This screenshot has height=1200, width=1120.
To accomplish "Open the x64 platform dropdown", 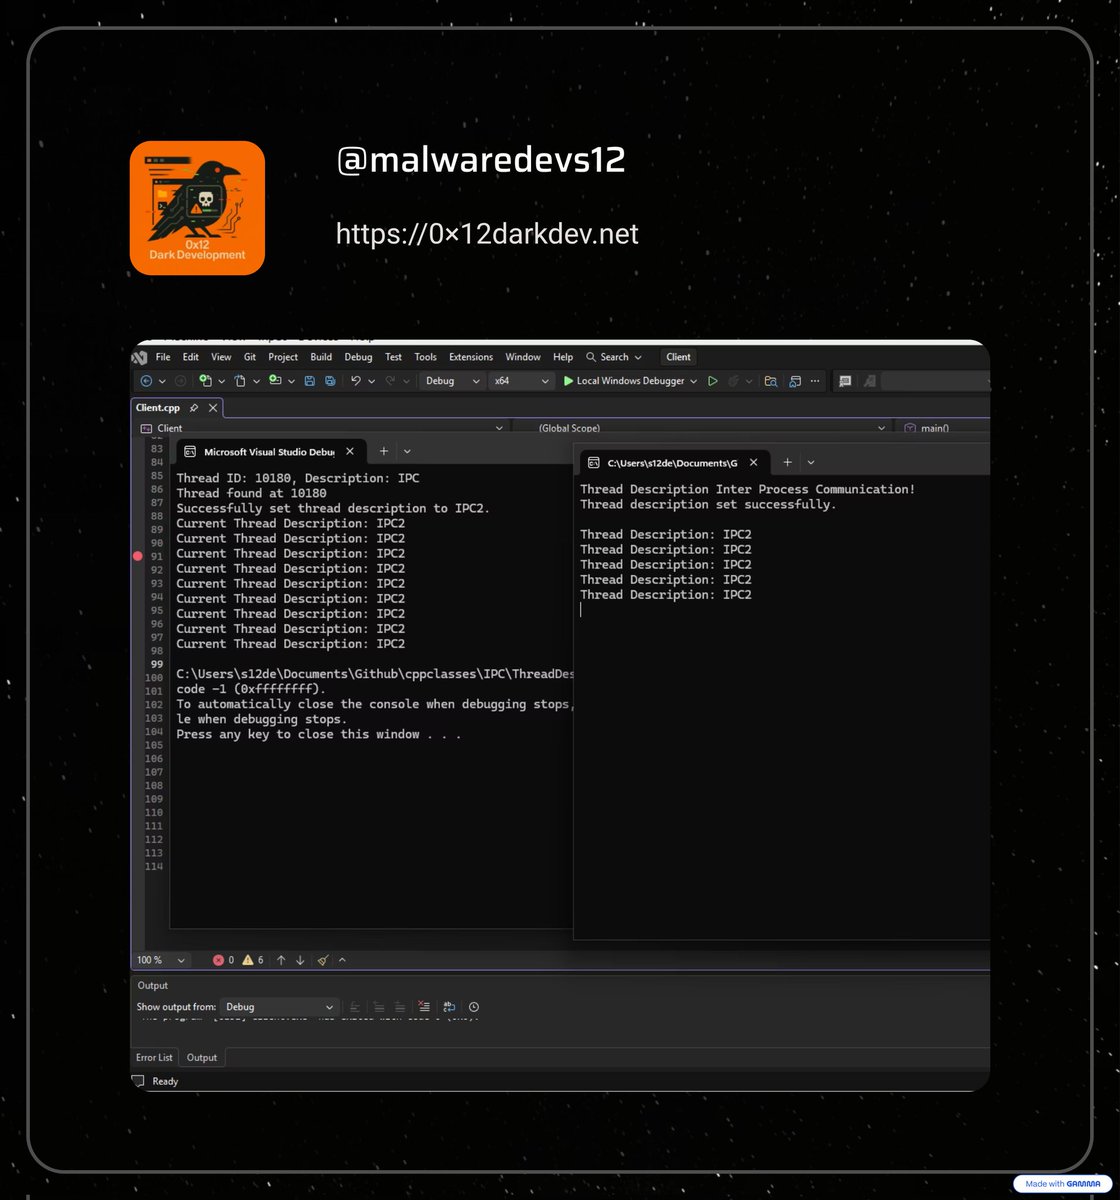I will pos(522,381).
